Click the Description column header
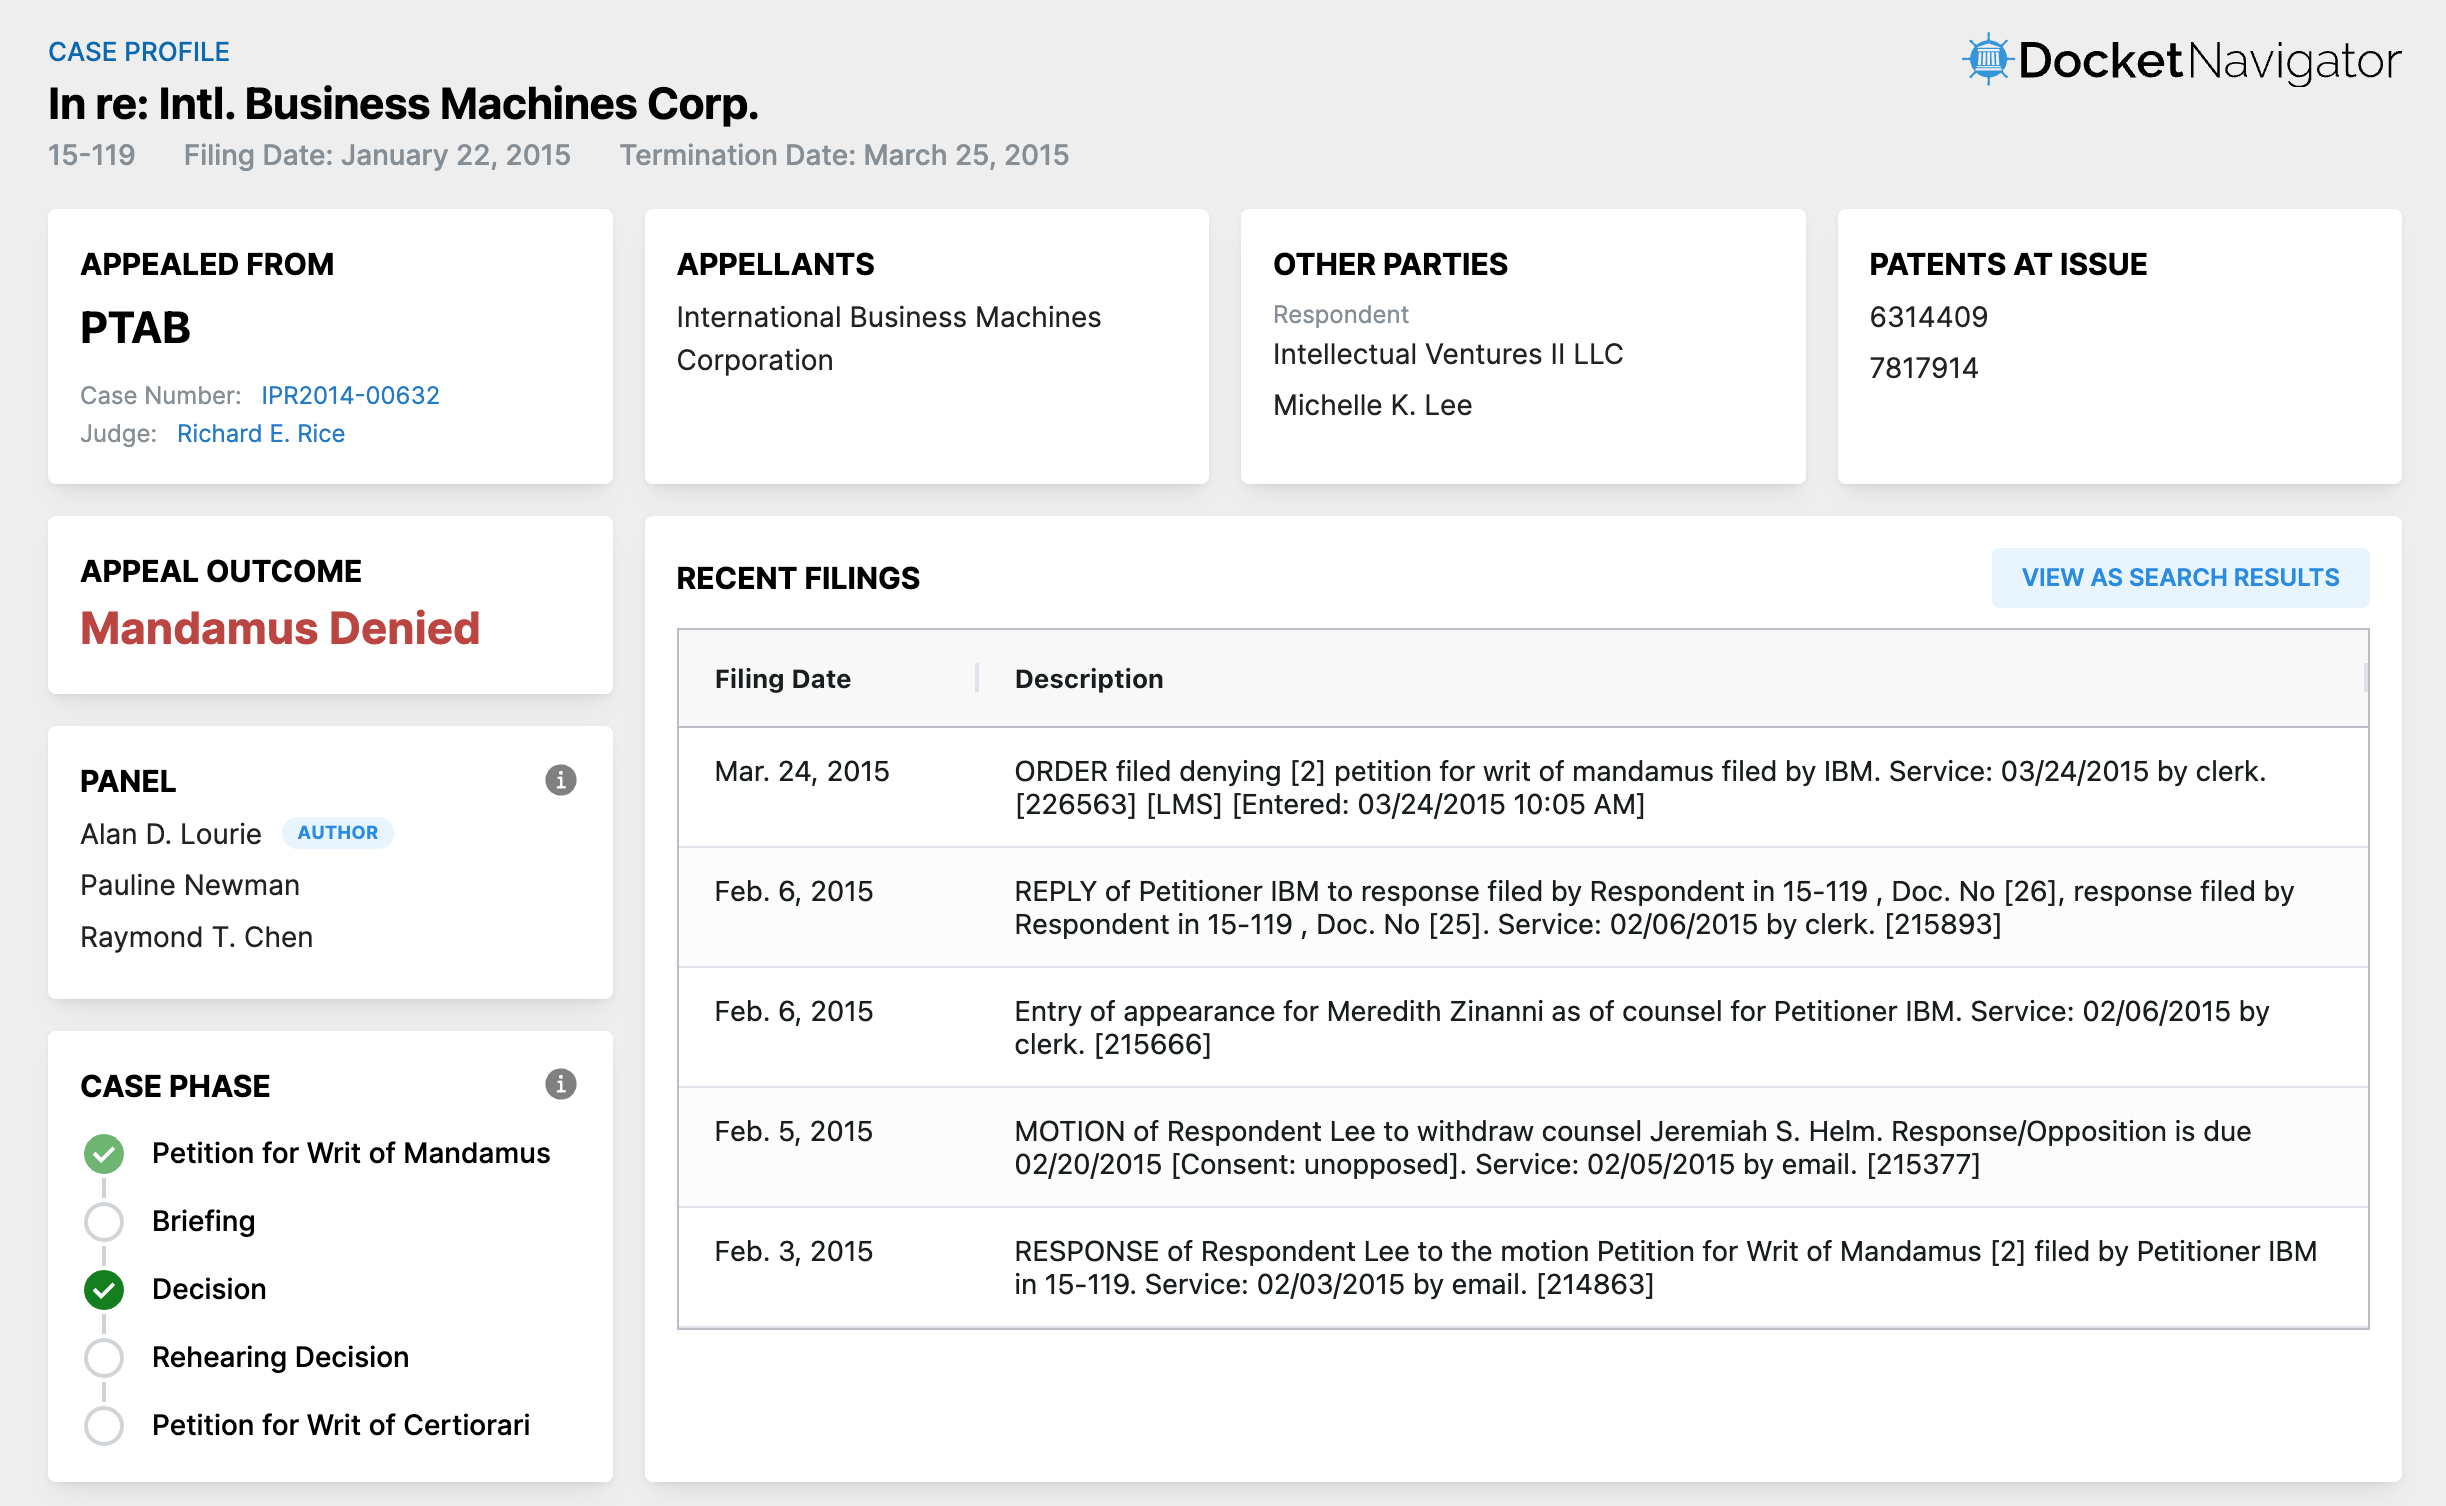 pos(1089,679)
